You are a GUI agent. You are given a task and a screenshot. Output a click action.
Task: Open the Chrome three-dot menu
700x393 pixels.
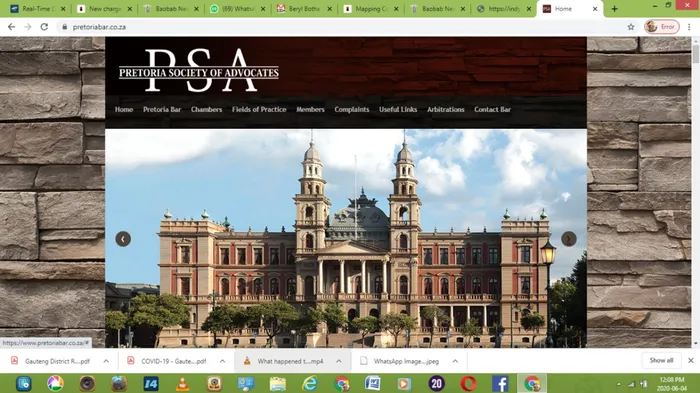[689, 27]
